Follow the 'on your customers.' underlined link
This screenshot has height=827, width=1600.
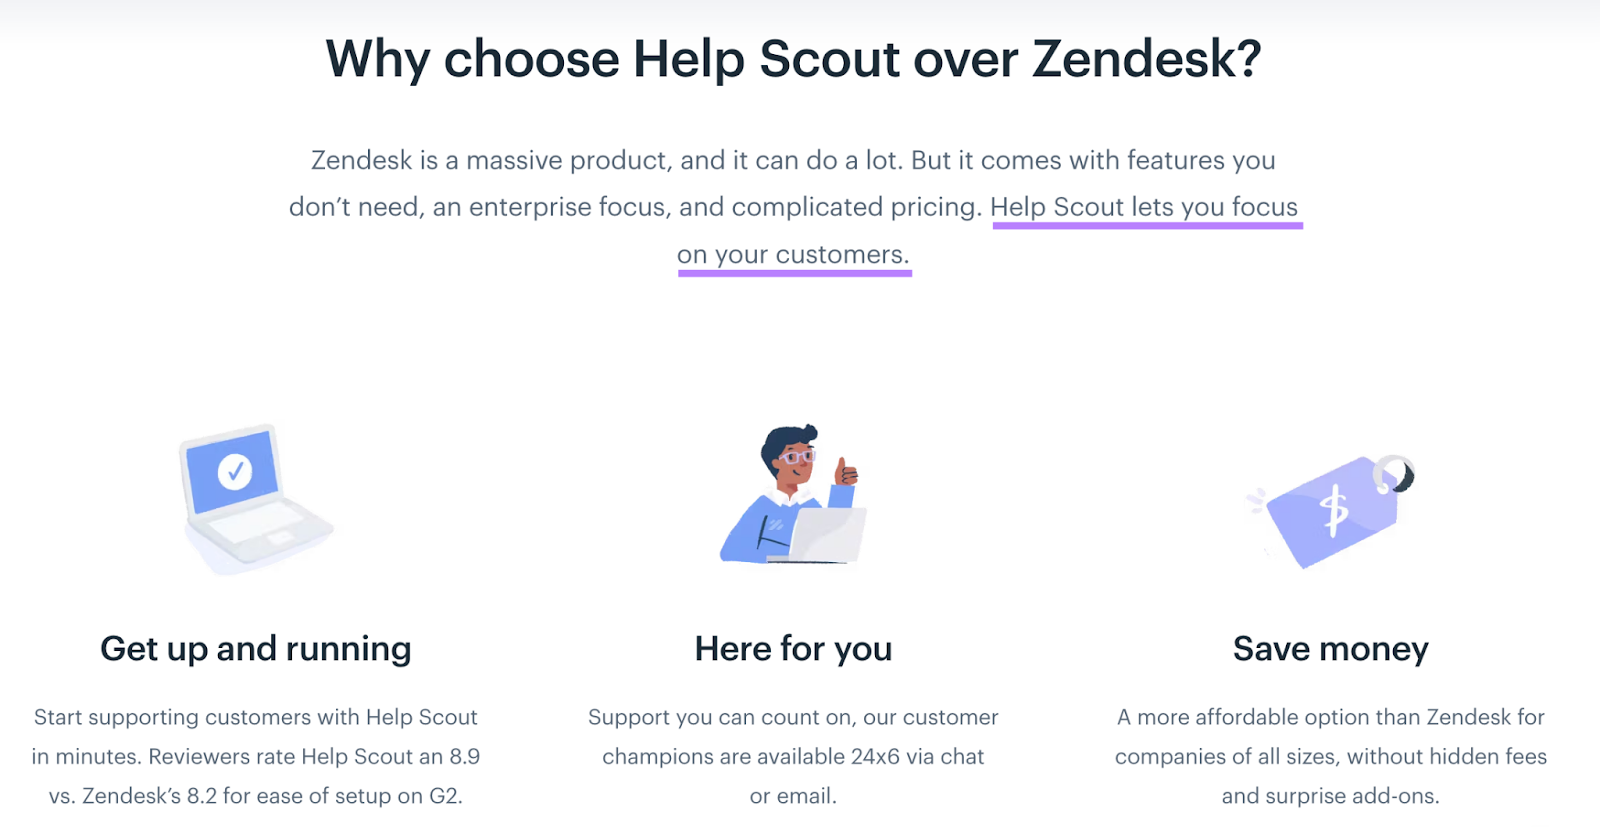(x=794, y=255)
